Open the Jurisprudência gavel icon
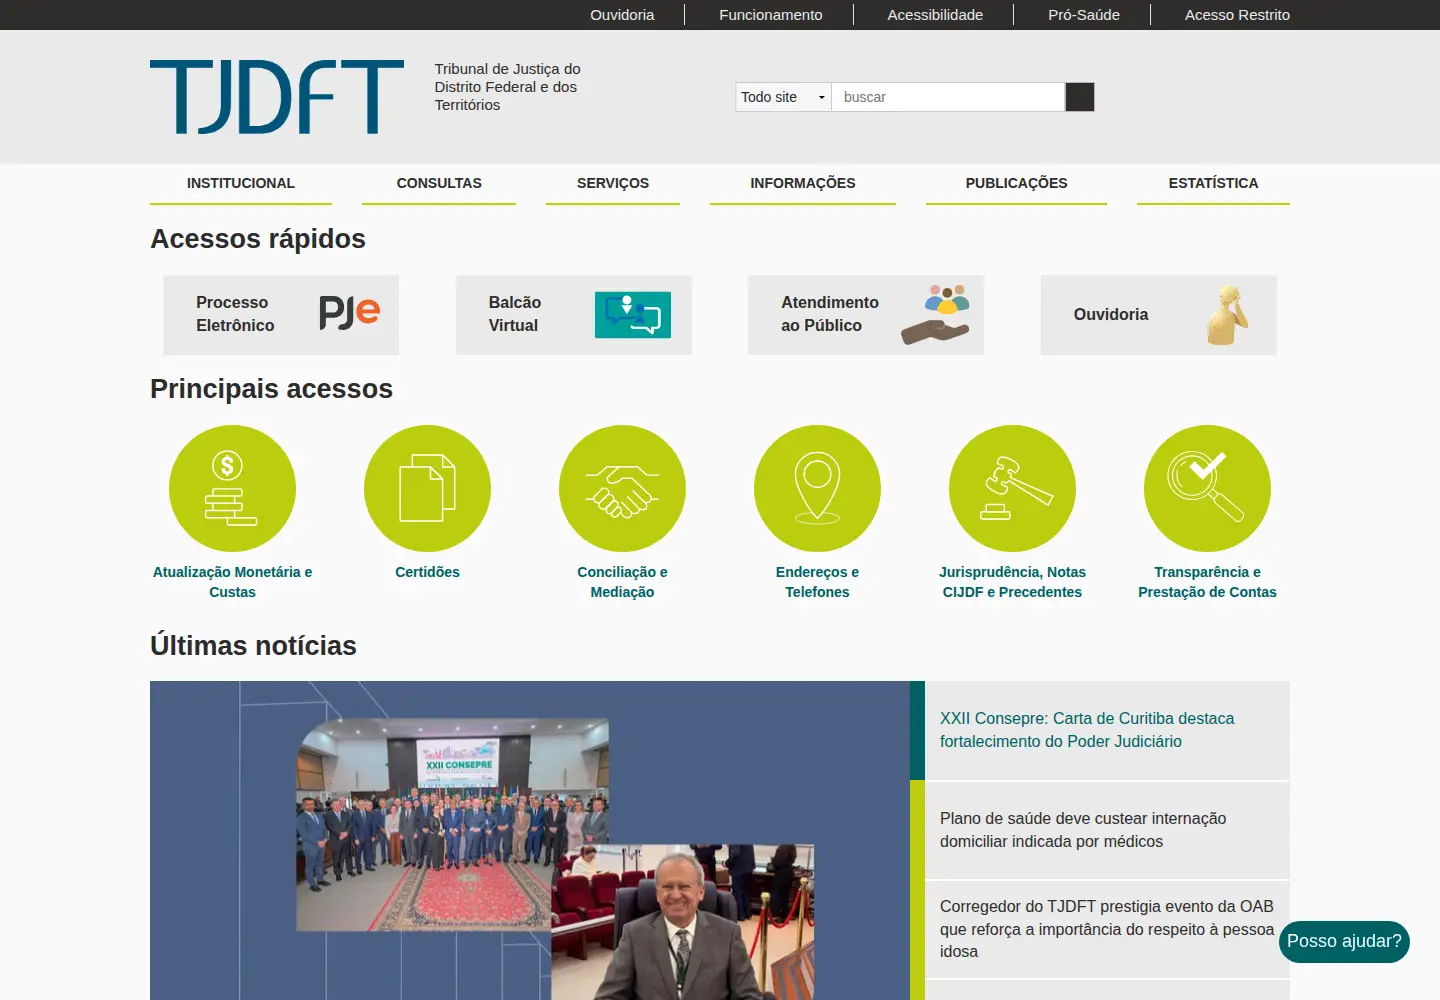Image resolution: width=1440 pixels, height=1000 pixels. [x=1012, y=488]
